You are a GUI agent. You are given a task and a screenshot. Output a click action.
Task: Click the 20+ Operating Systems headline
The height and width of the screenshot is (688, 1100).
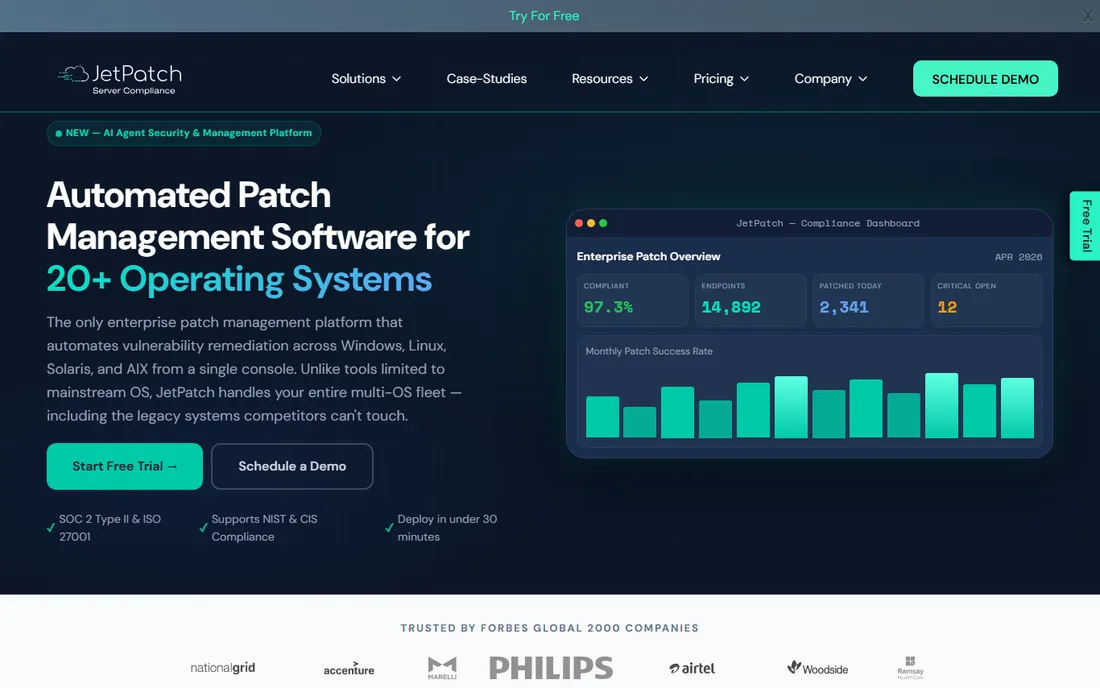point(239,279)
